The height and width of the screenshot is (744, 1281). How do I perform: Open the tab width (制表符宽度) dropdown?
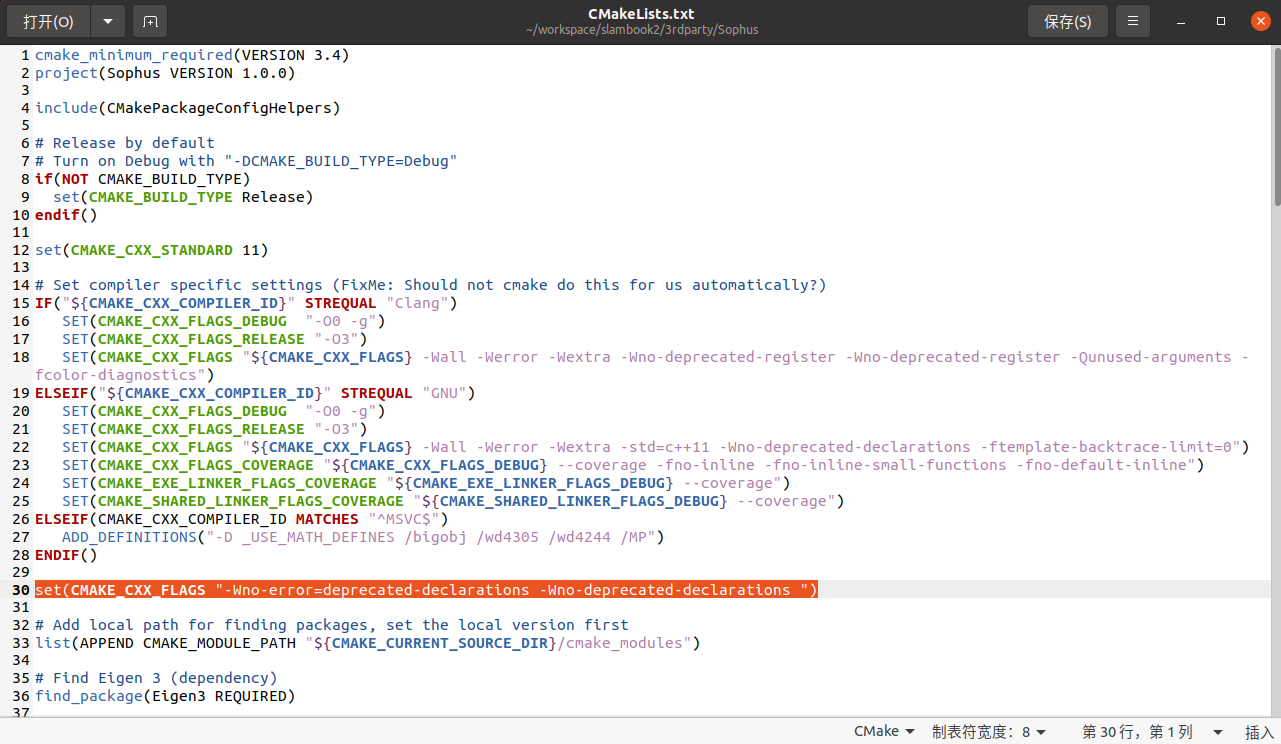pos(989,731)
